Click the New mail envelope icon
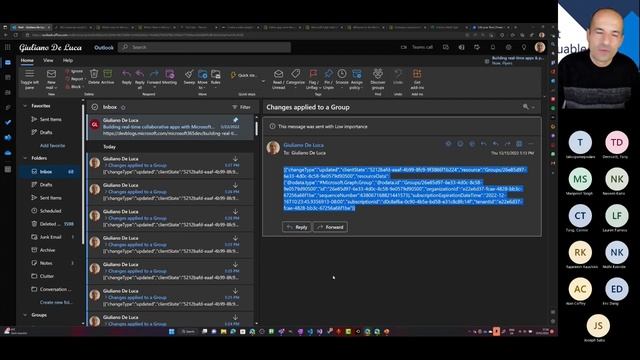Viewport: 640px width, 360px height. (x=51, y=74)
